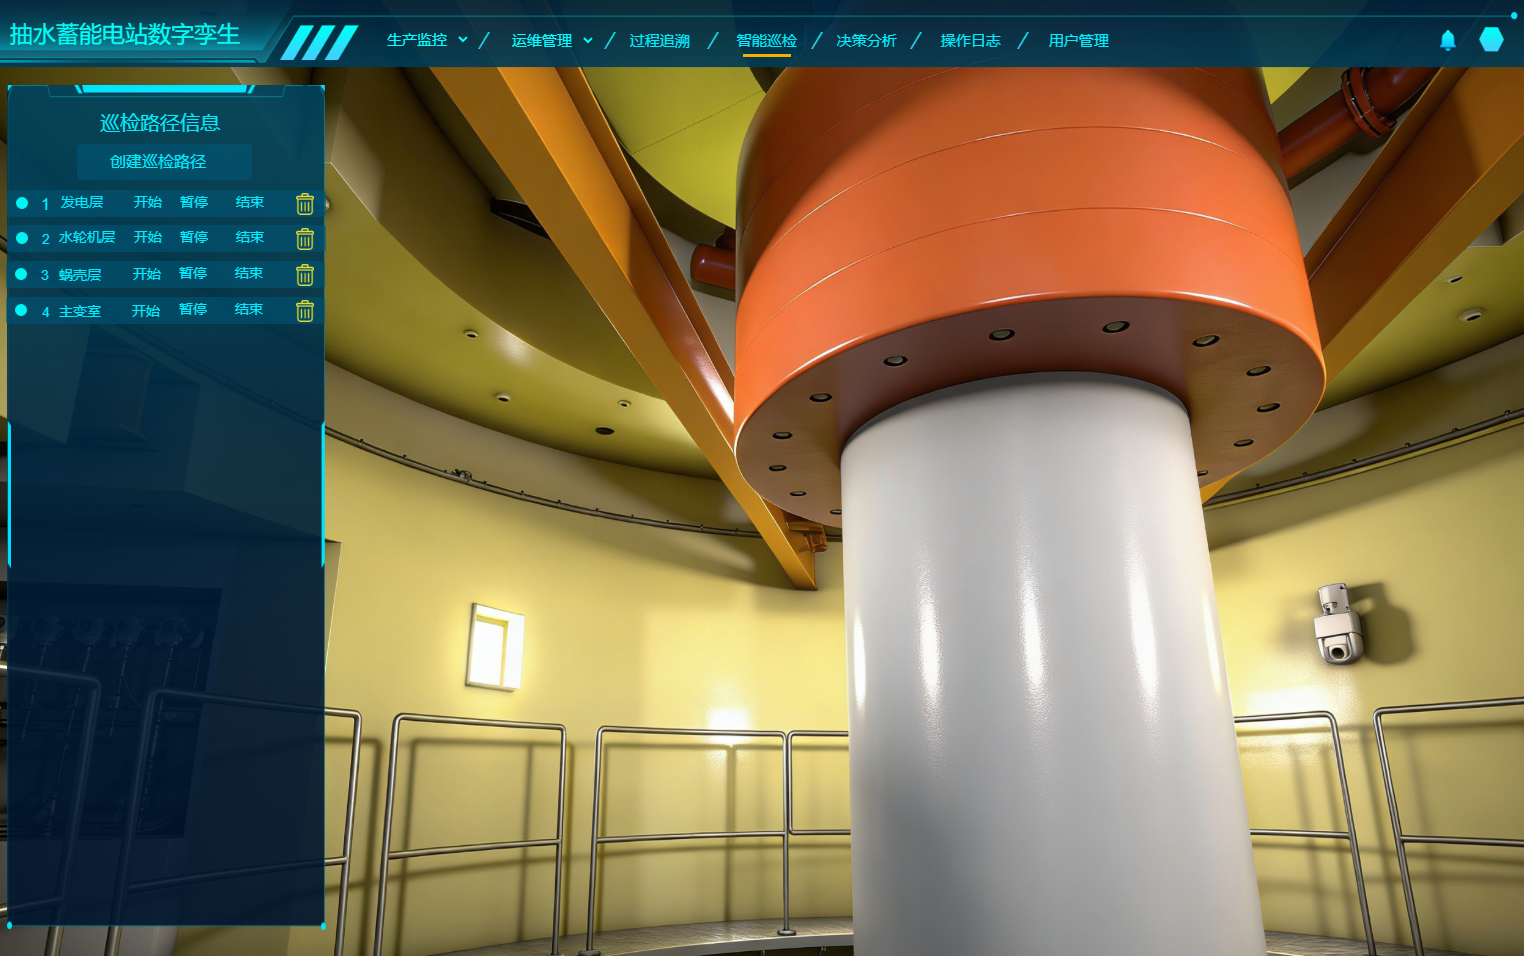Image resolution: width=1524 pixels, height=956 pixels.
Task: Open the 操作日志 page
Action: (x=970, y=40)
